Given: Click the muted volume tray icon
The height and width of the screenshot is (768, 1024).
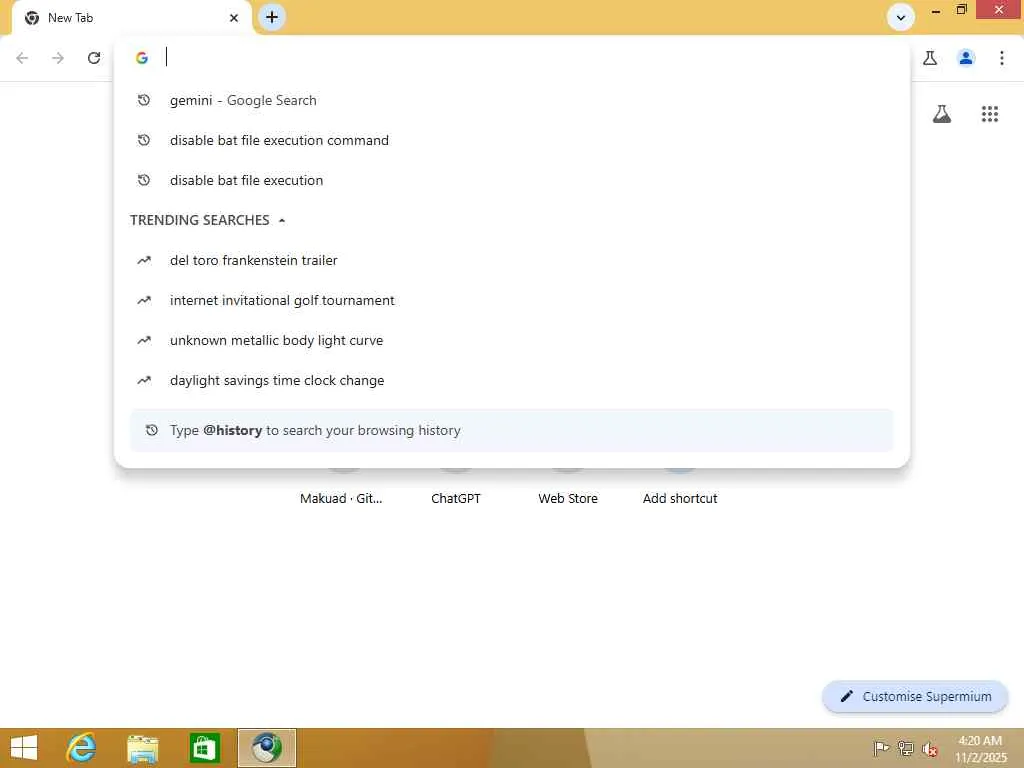Looking at the screenshot, I should (929, 749).
